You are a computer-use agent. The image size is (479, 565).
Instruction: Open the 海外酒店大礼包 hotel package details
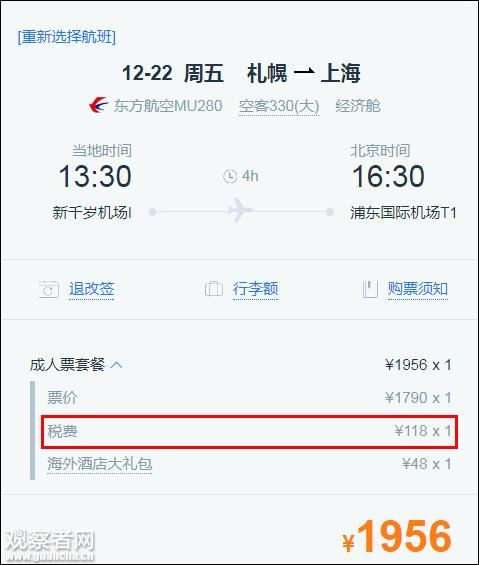[x=99, y=464]
